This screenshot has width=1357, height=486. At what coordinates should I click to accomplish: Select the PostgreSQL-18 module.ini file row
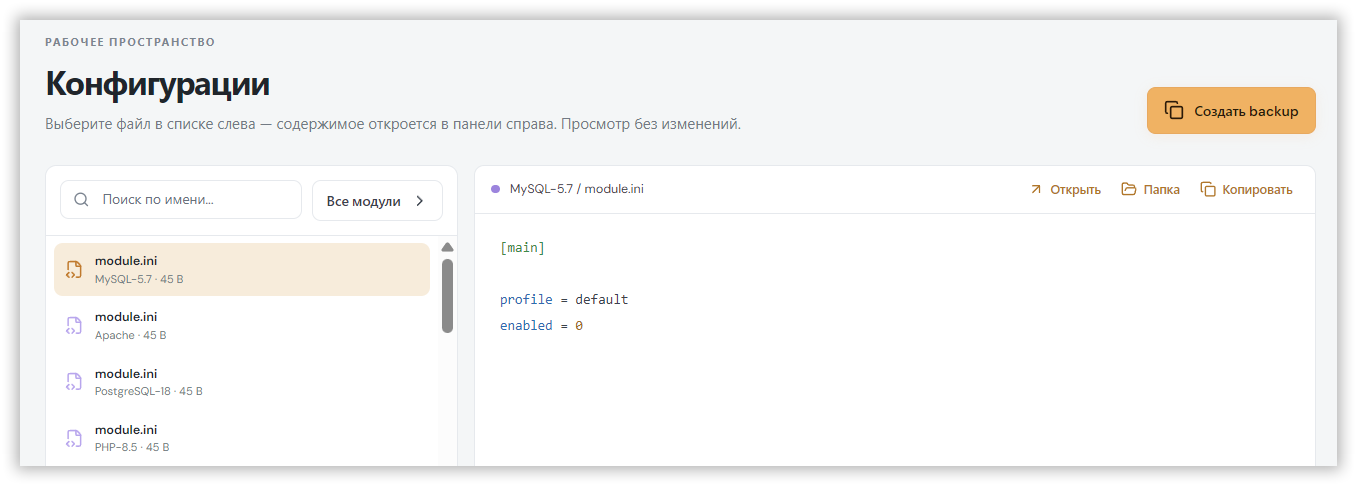[242, 382]
